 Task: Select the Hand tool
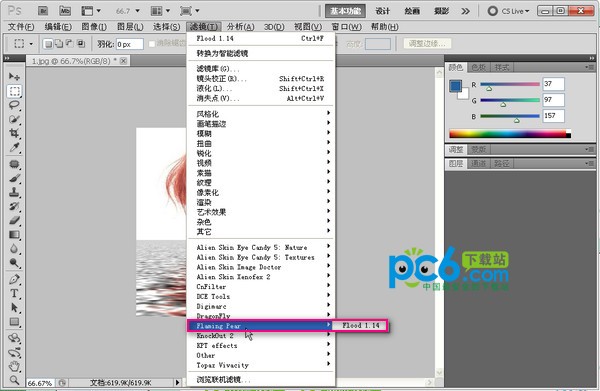[15, 366]
